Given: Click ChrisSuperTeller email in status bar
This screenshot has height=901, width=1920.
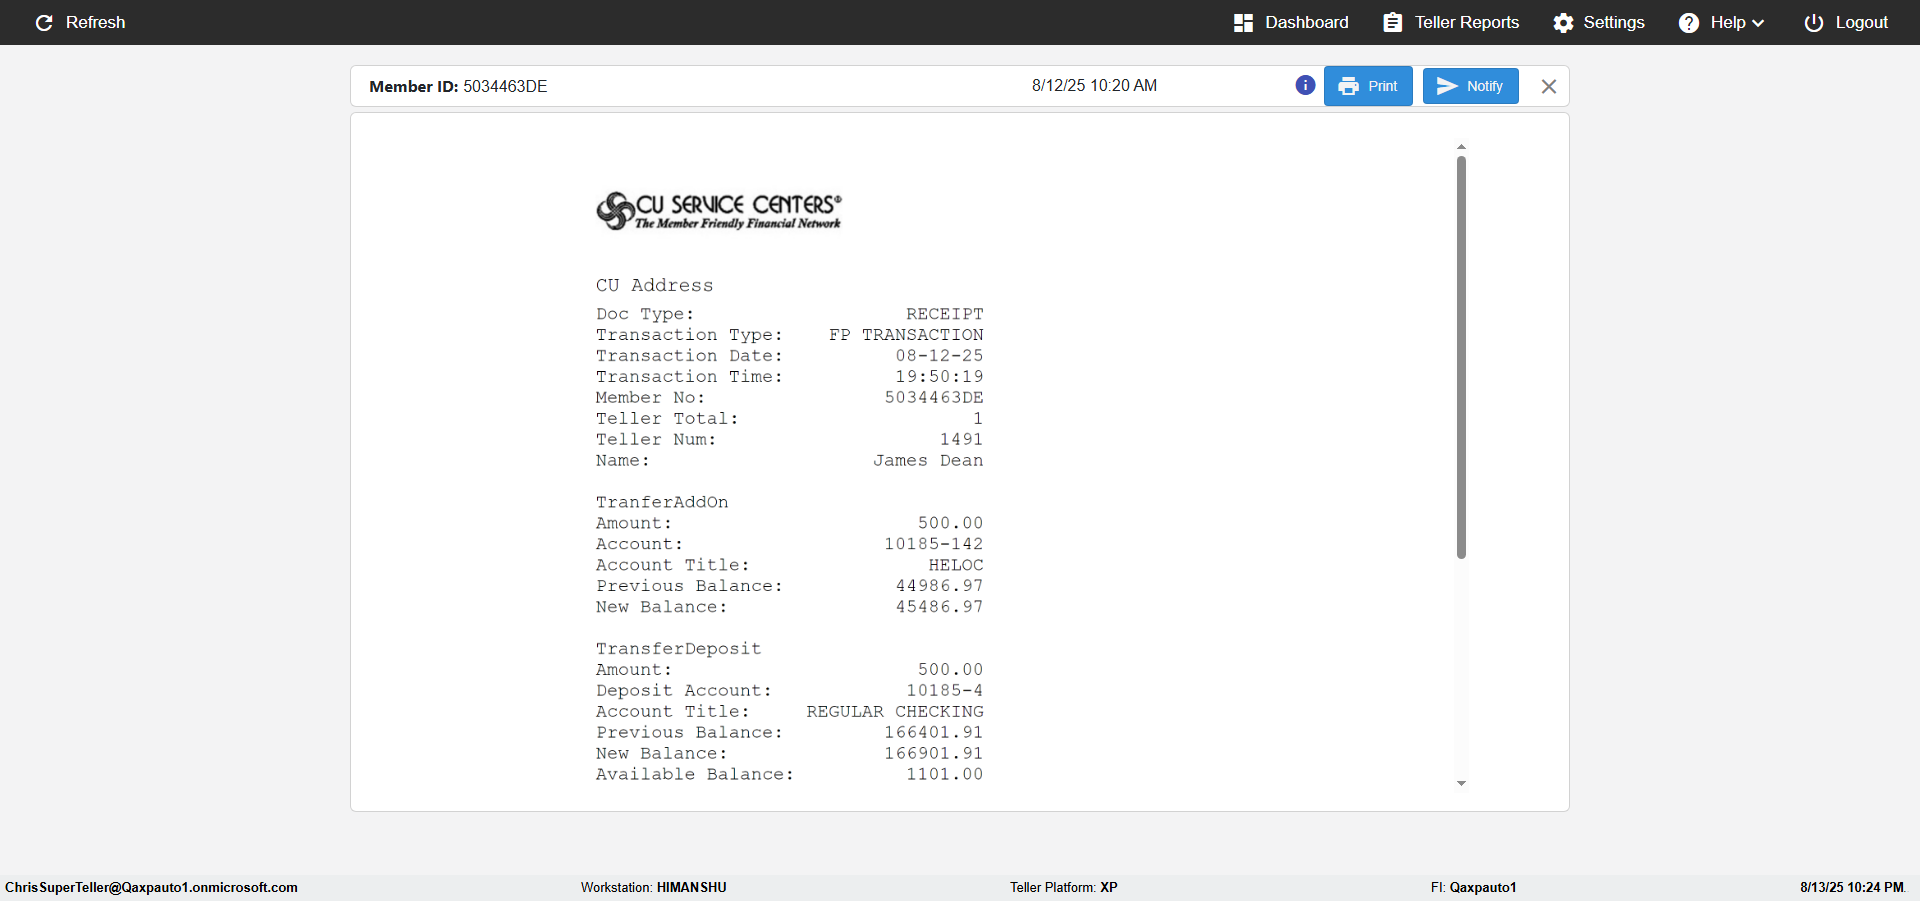Looking at the screenshot, I should coord(151,887).
